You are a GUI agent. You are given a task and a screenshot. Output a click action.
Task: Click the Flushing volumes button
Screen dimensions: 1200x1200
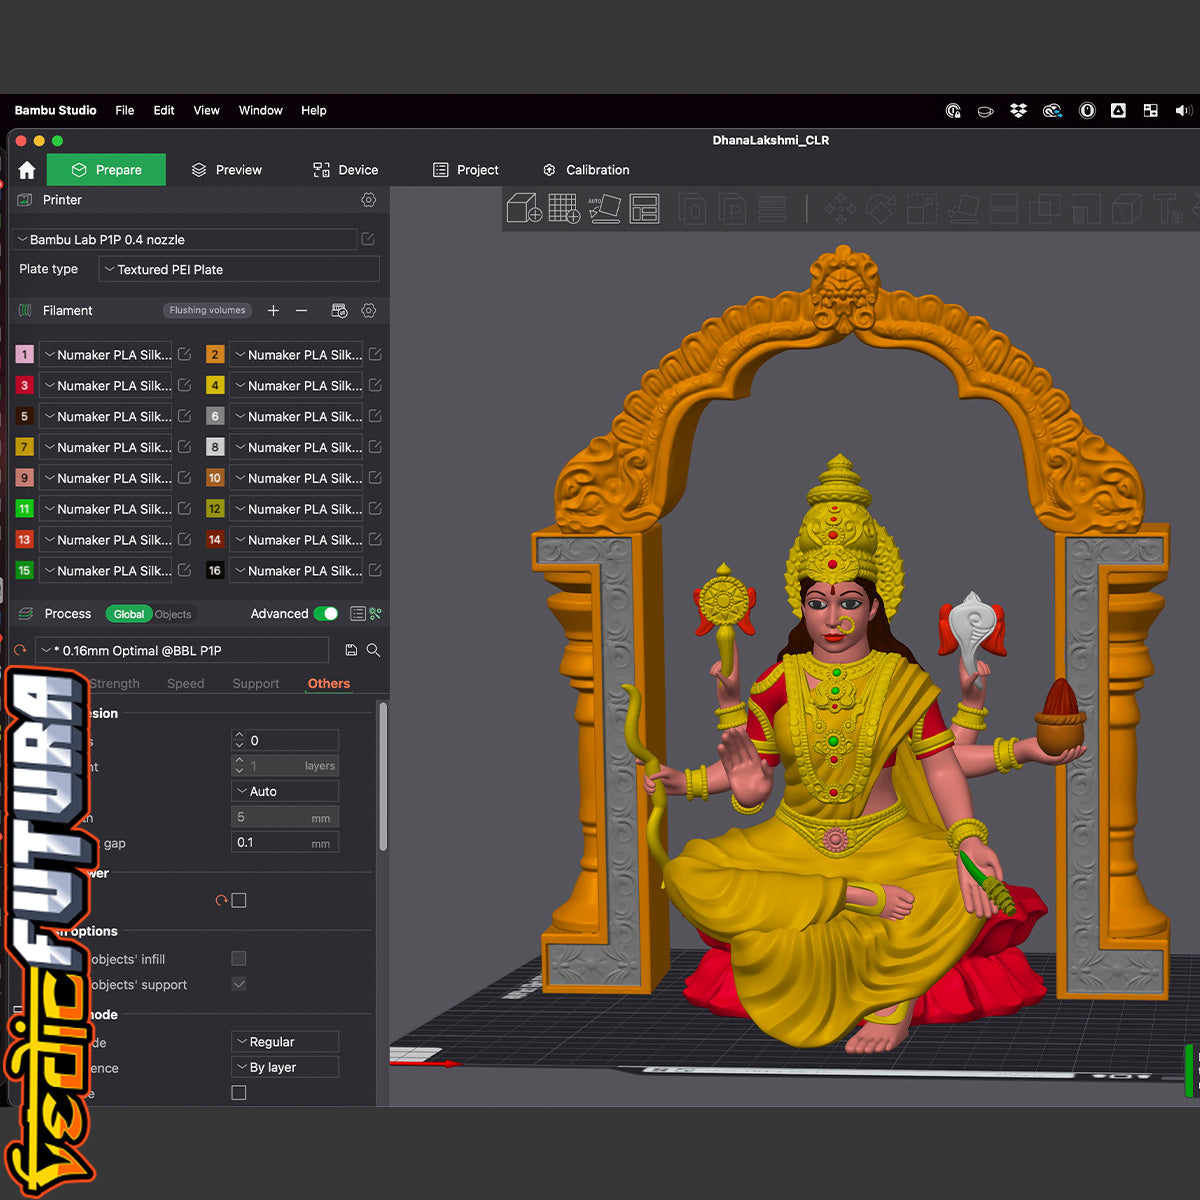click(x=207, y=311)
